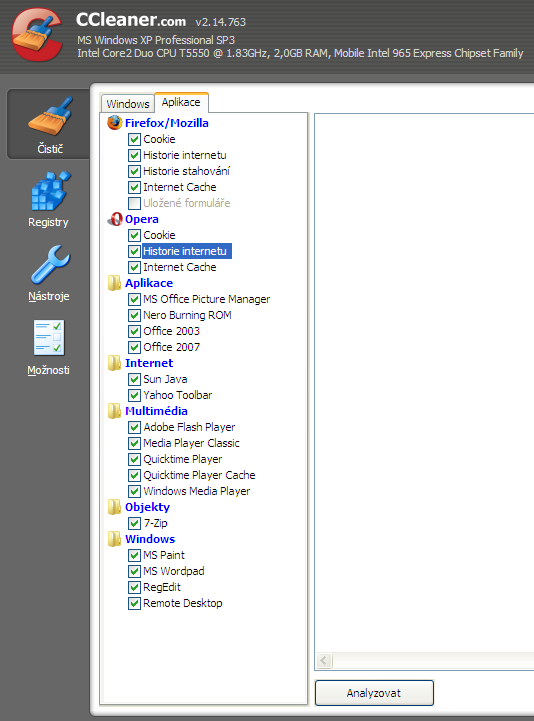Viewport: 534px width, 721px height.
Task: Click the Internet folder icon
Action: [x=115, y=363]
